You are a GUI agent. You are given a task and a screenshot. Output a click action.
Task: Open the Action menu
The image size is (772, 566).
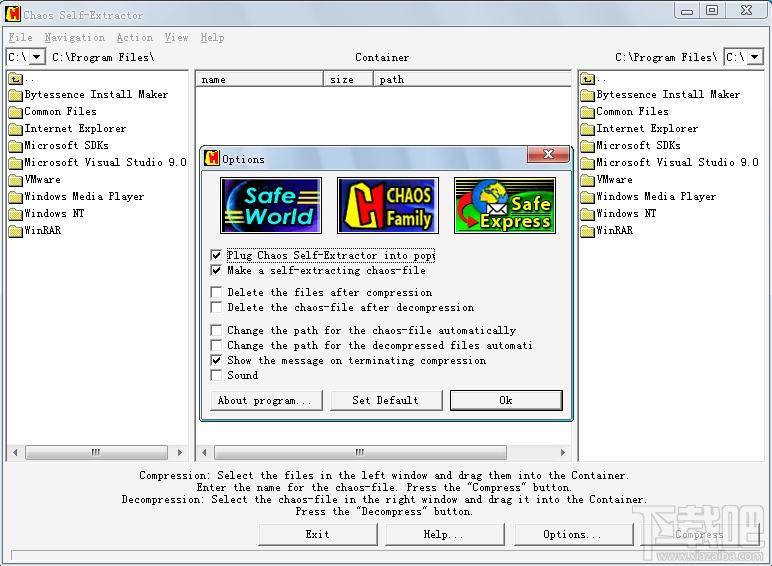(x=135, y=37)
